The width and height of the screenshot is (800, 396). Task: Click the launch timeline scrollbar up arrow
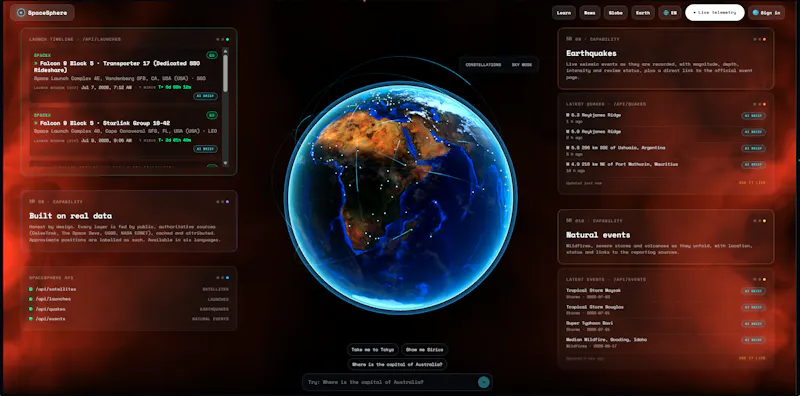coord(226,51)
